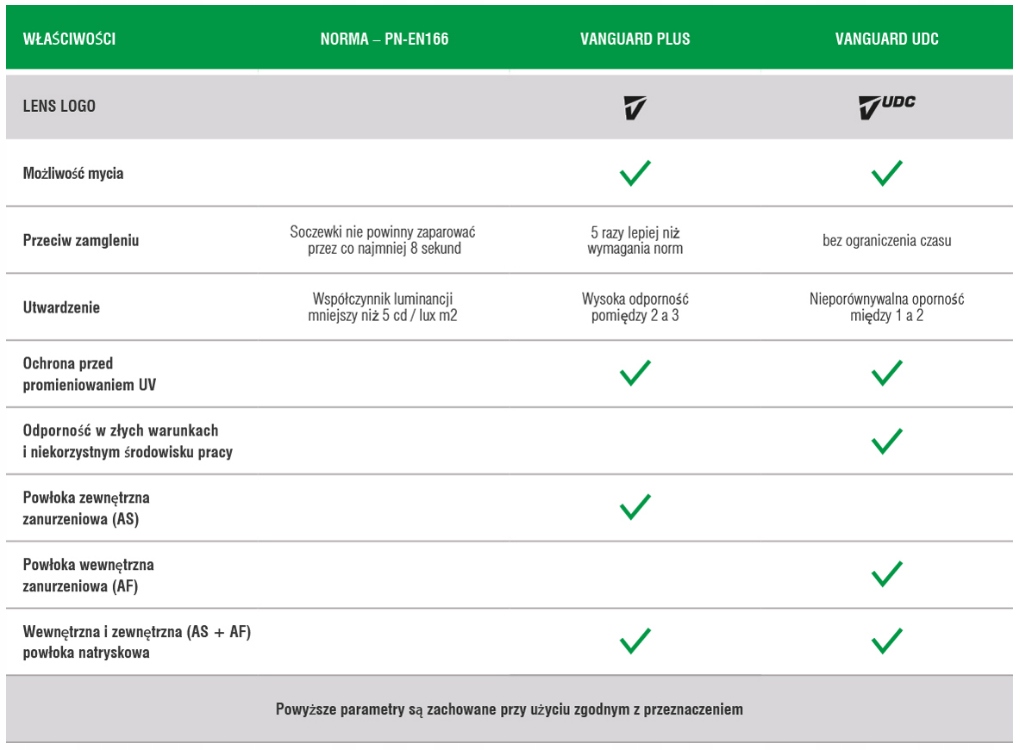Click the 'bez ograniczenia czasu' cell text
This screenshot has height=750, width=1020.
pyautogui.click(x=887, y=241)
